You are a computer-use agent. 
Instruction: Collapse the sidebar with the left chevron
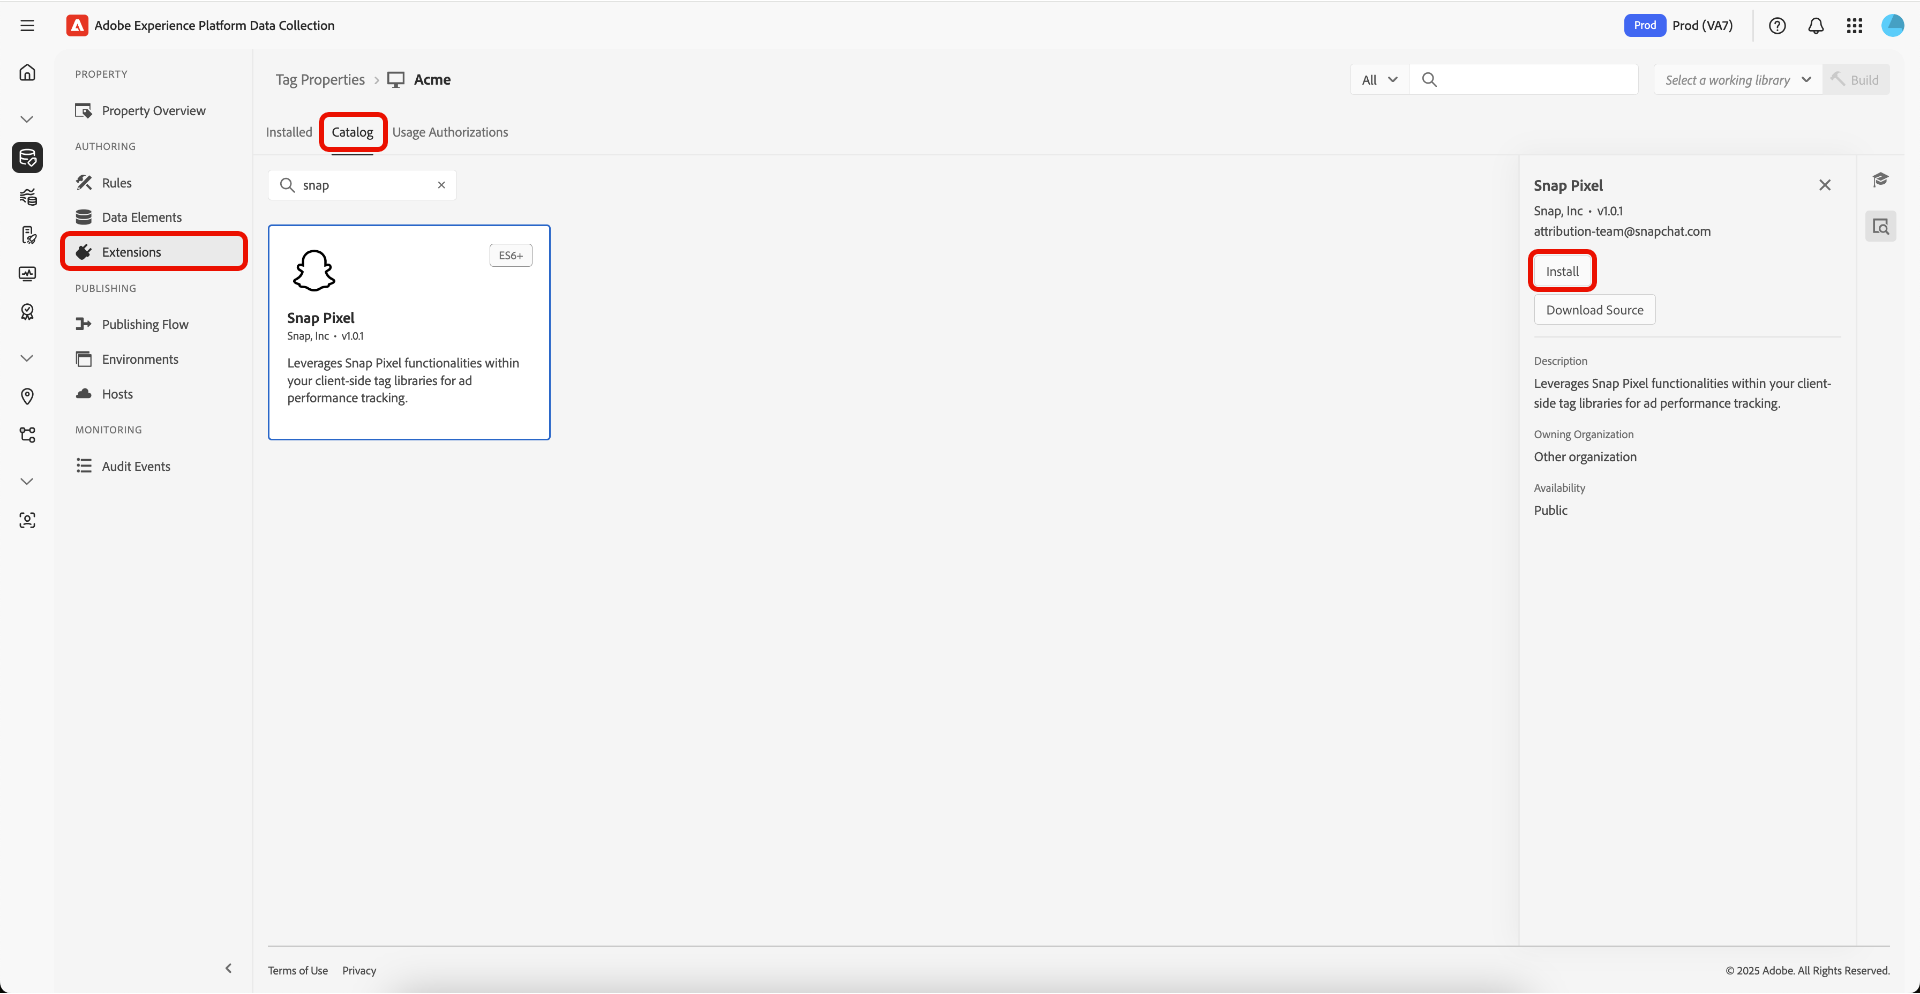click(x=229, y=968)
